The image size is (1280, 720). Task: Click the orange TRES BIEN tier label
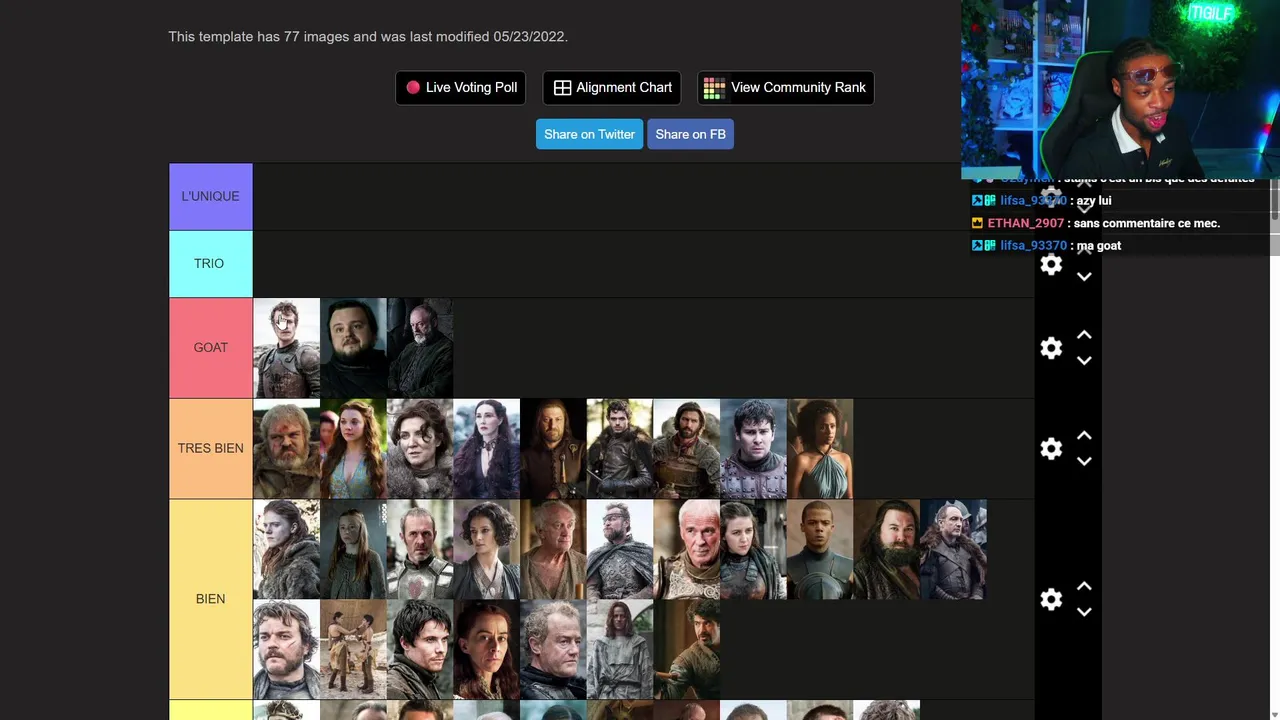pos(210,448)
